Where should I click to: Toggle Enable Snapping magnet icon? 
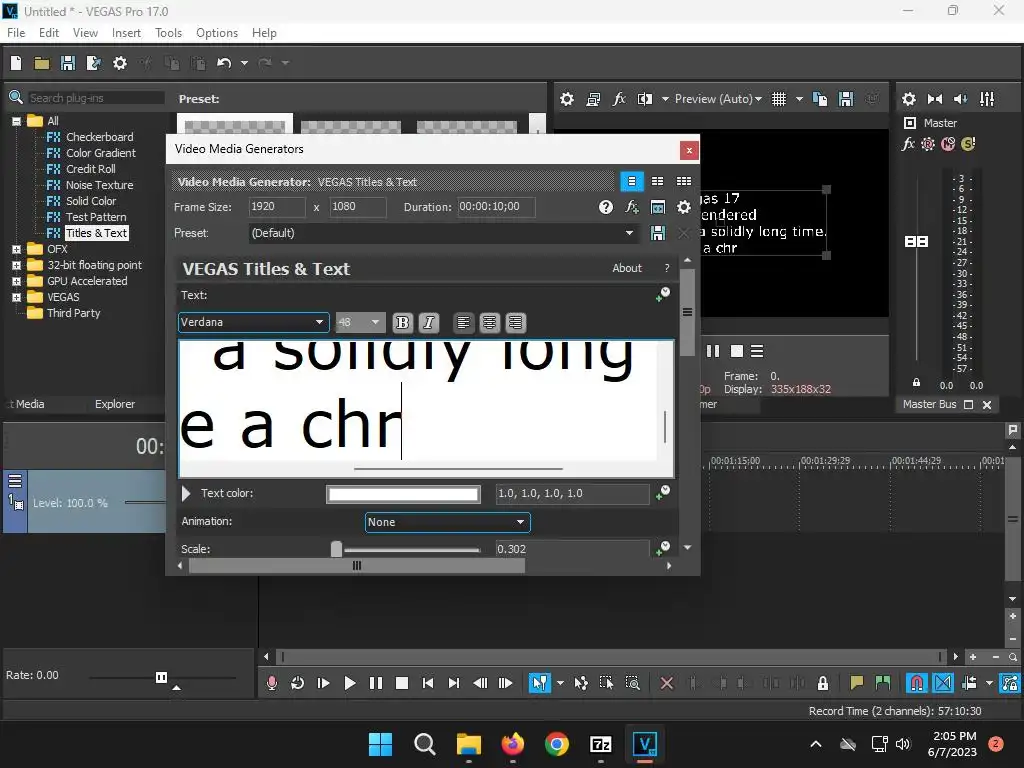pyautogui.click(x=917, y=683)
